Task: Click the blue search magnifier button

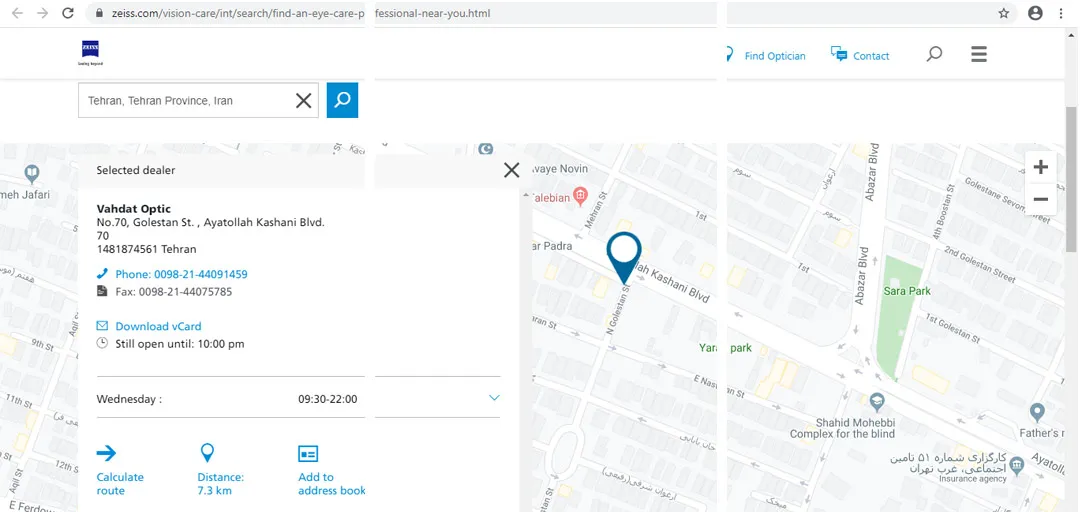Action: [x=342, y=100]
